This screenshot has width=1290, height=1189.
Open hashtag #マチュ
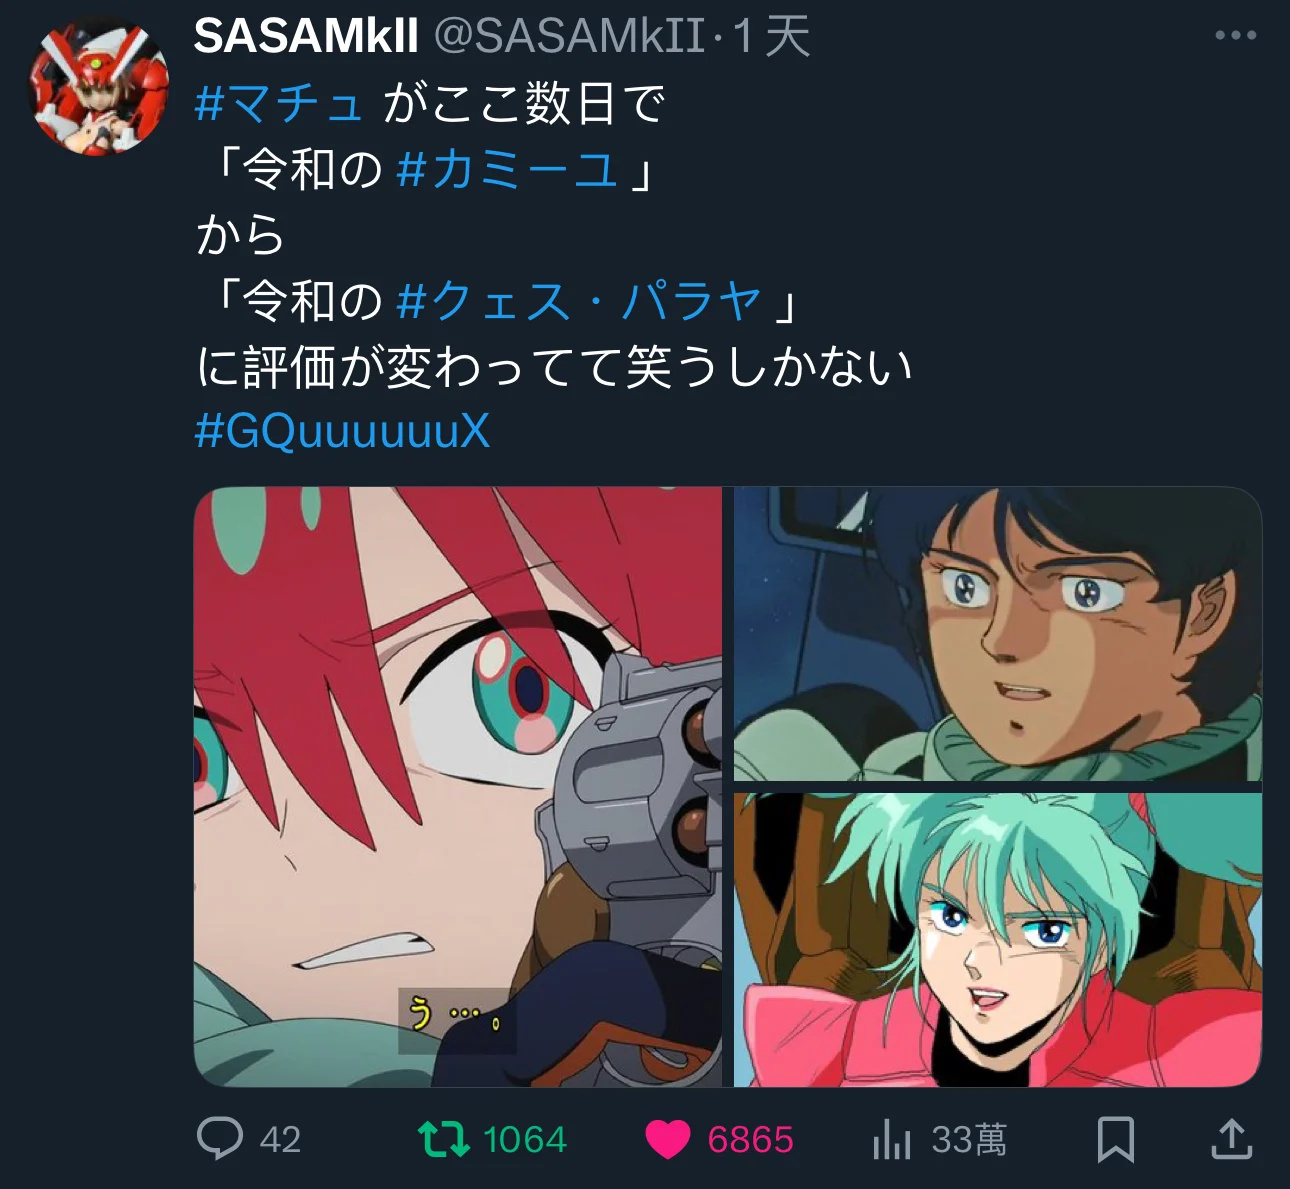(279, 103)
